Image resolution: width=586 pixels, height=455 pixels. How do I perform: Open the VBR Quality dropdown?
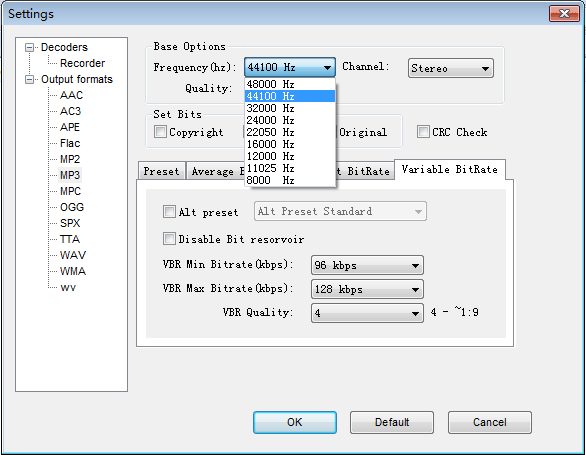[x=367, y=313]
